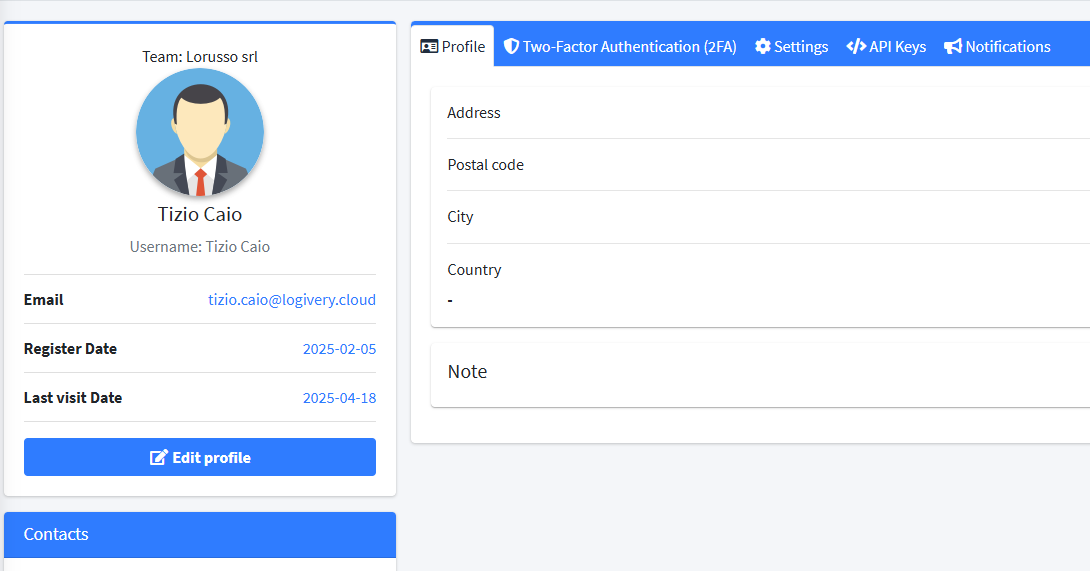Click the register date 2025-02-05
The width and height of the screenshot is (1090, 571).
(x=339, y=349)
